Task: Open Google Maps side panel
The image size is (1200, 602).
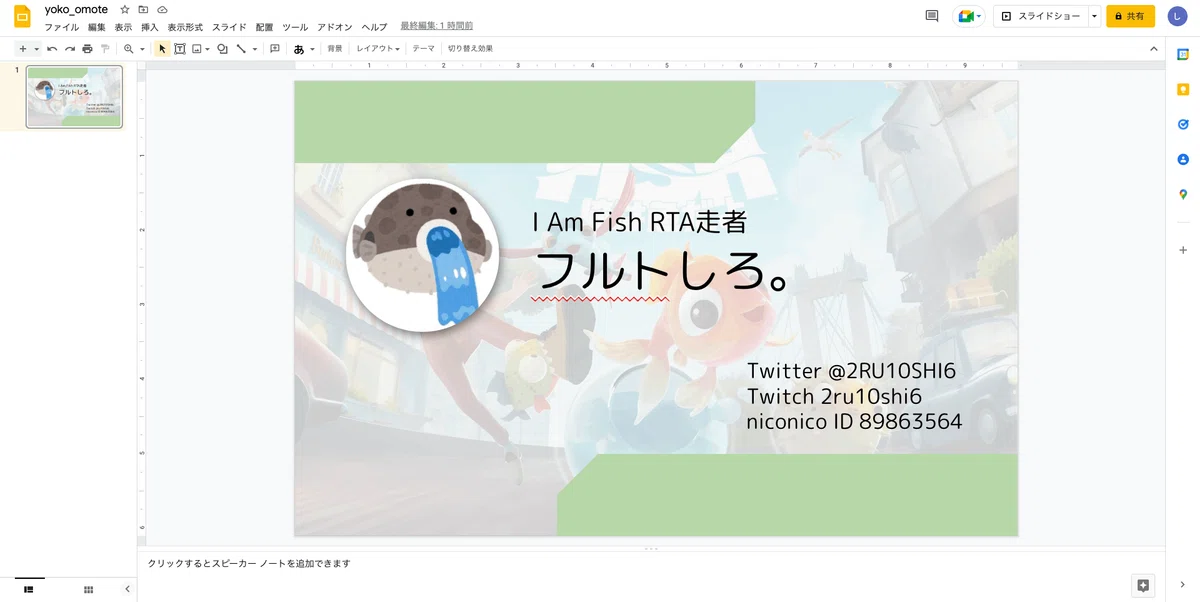Action: (x=1183, y=194)
